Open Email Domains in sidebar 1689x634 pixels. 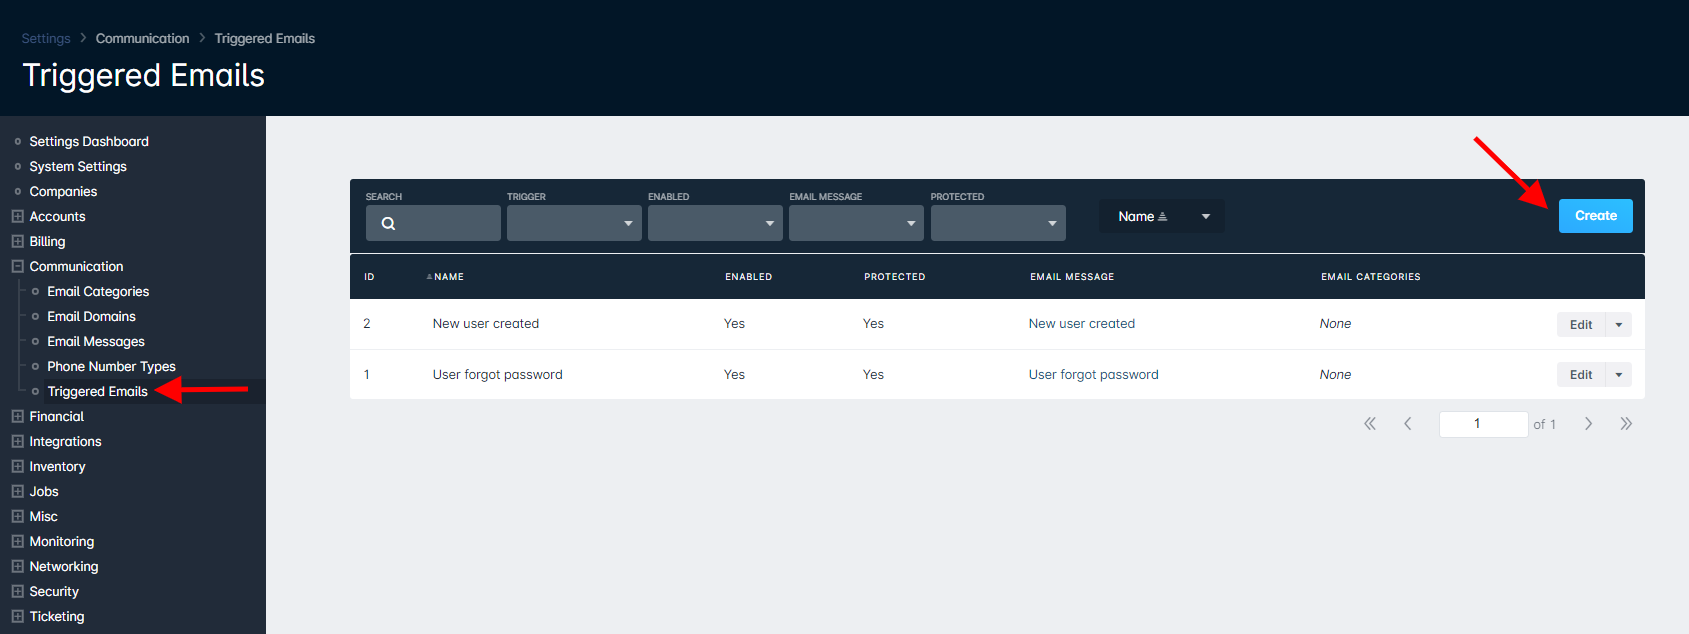(91, 317)
